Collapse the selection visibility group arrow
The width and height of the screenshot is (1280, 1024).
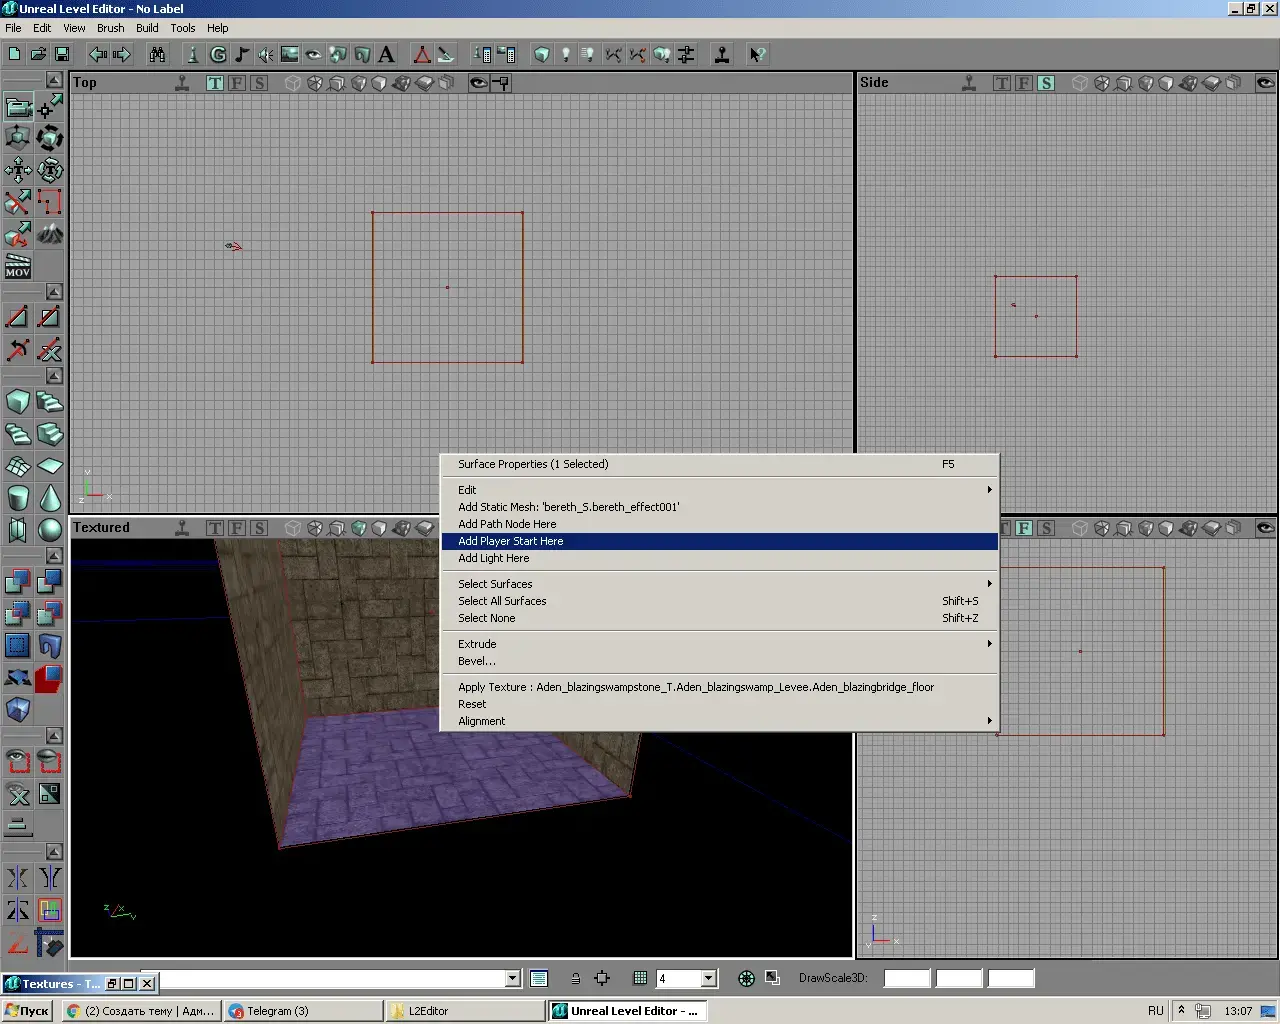pyautogui.click(x=55, y=736)
